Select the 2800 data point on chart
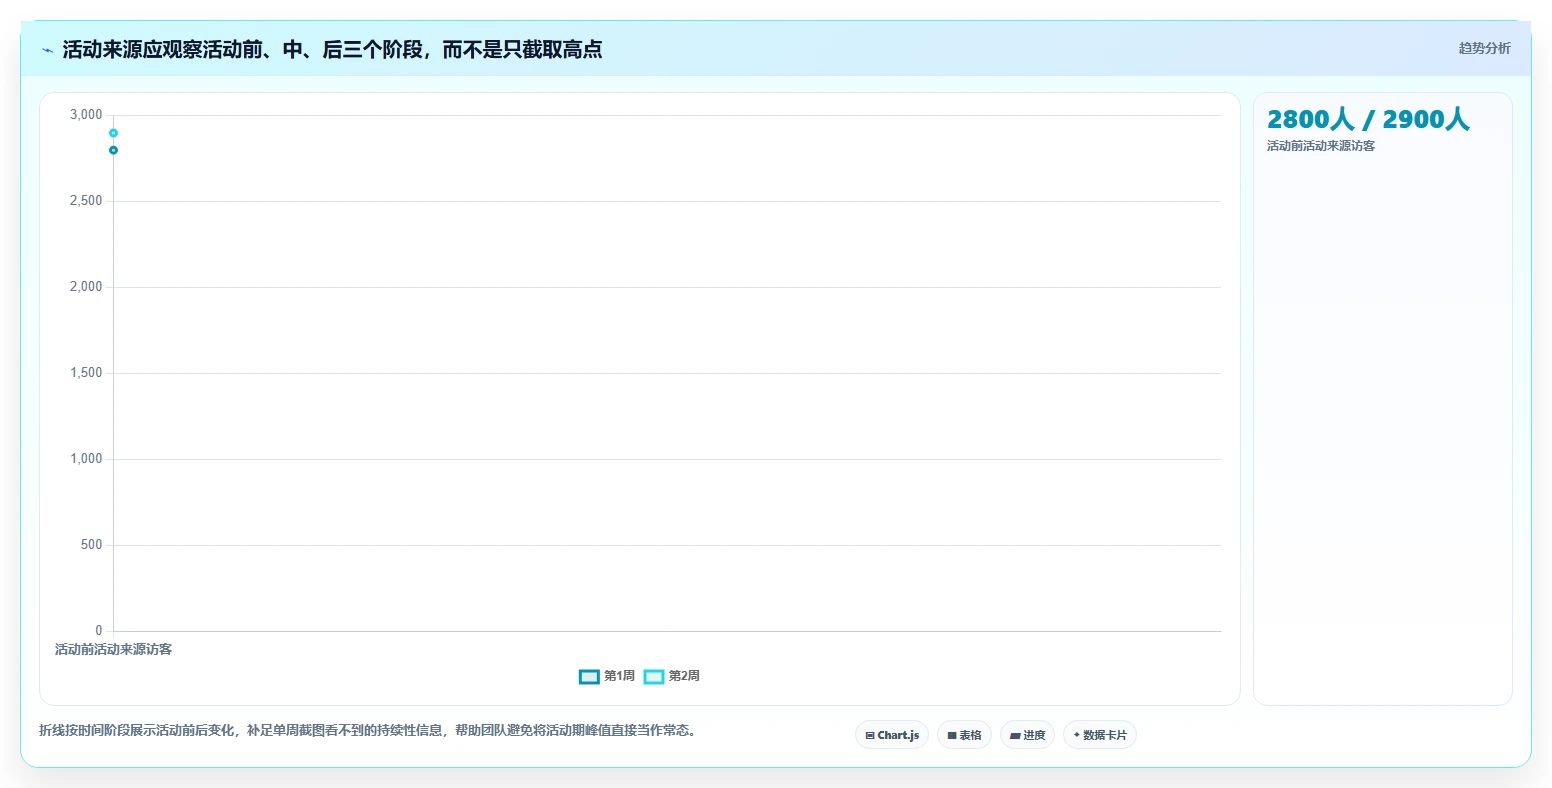Image resolution: width=1552 pixels, height=788 pixels. click(113, 150)
